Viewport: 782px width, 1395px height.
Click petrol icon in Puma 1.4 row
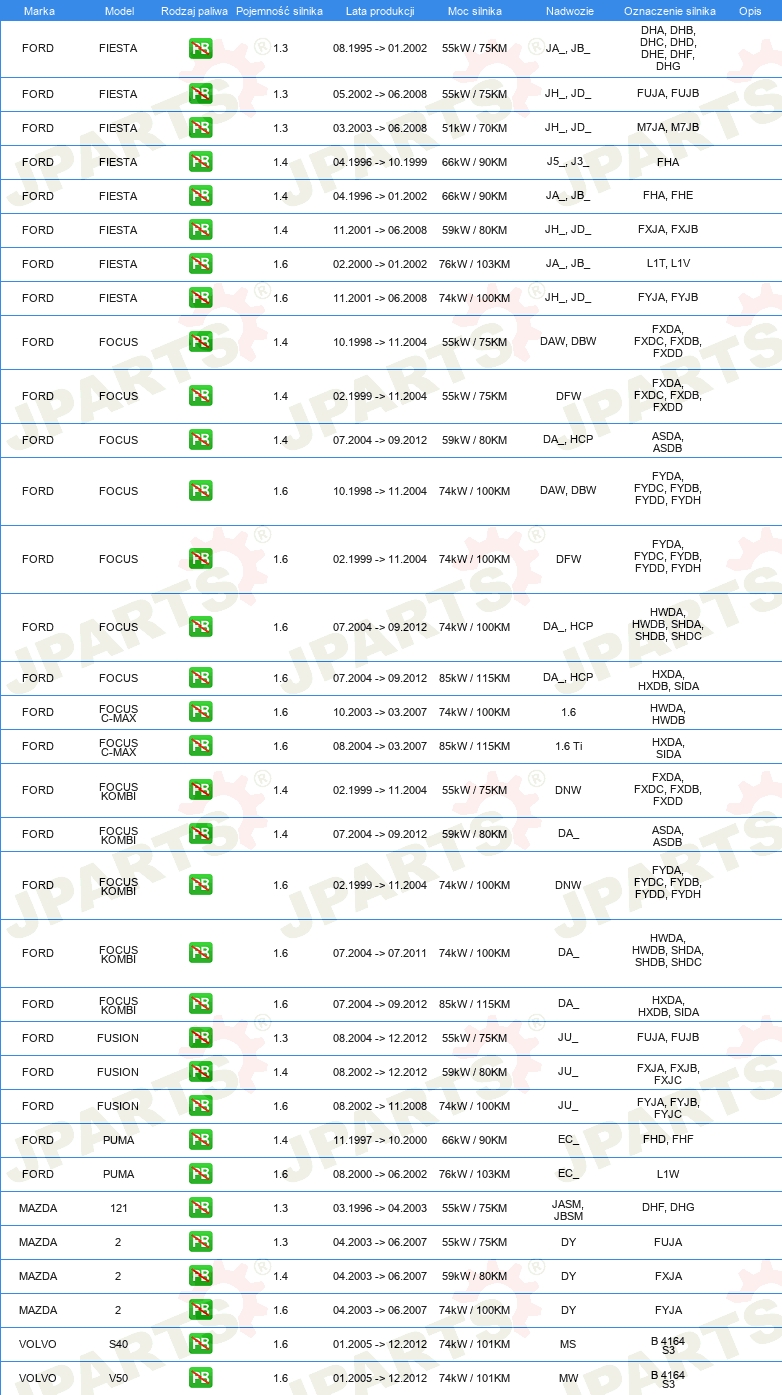tap(201, 1140)
